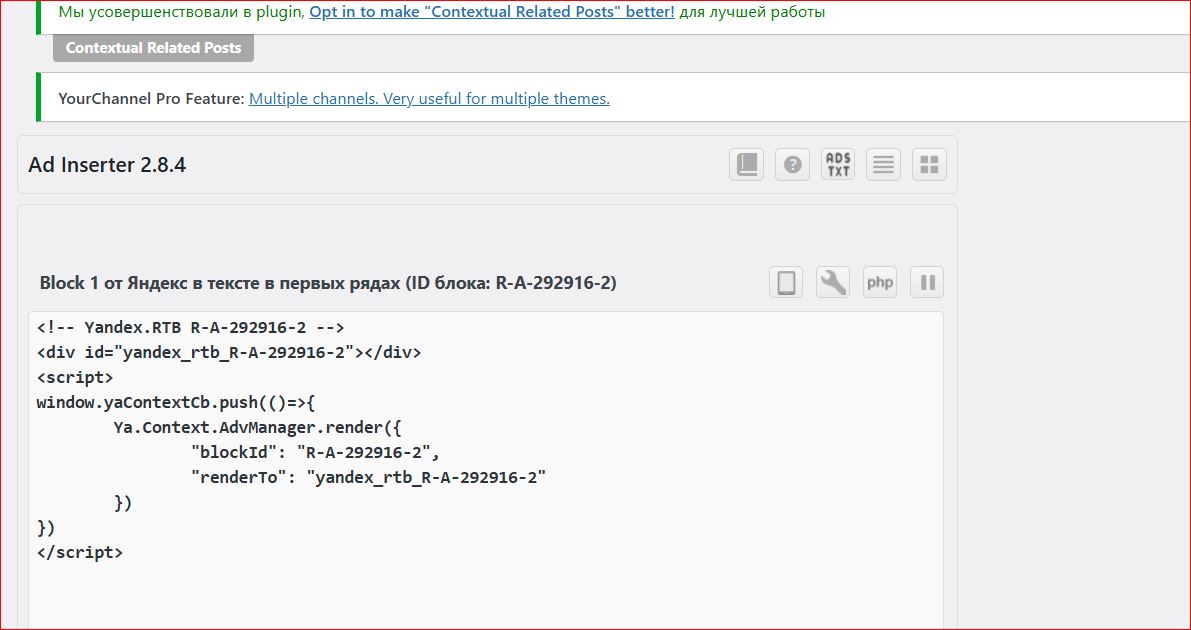Image resolution: width=1191 pixels, height=630 pixels.
Task: Click the opening '<script>' tag line
Action: (x=75, y=378)
